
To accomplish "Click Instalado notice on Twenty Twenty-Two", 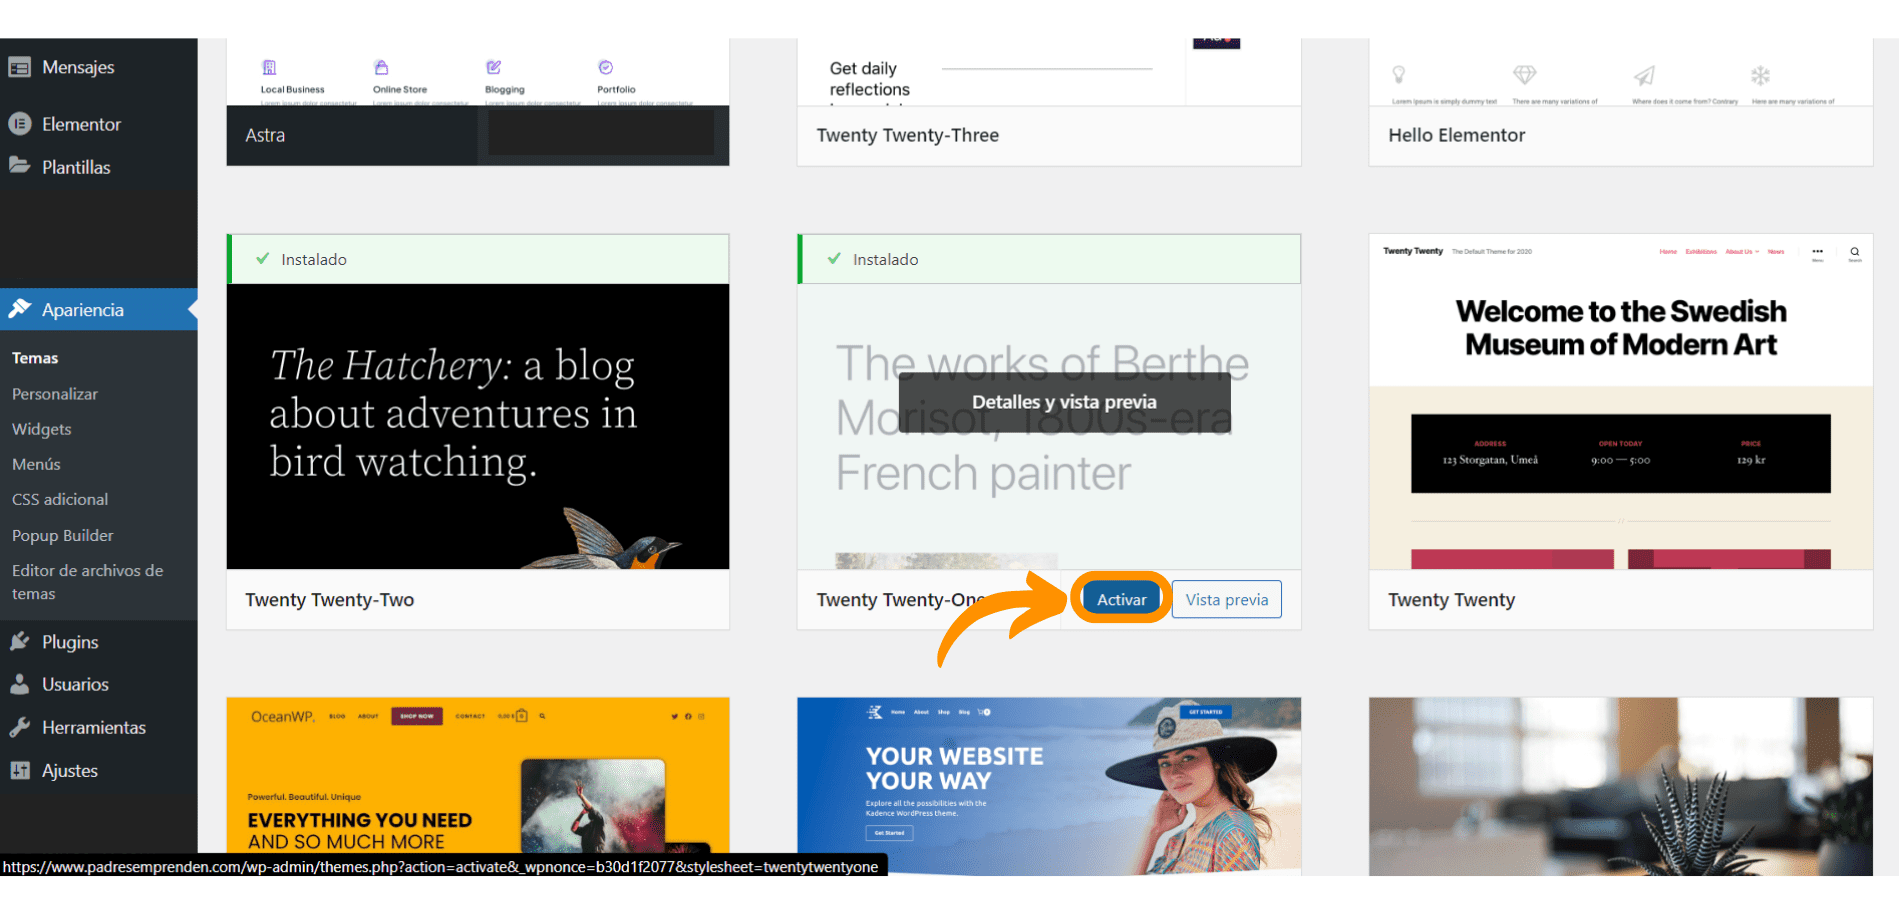I will 478,260.
